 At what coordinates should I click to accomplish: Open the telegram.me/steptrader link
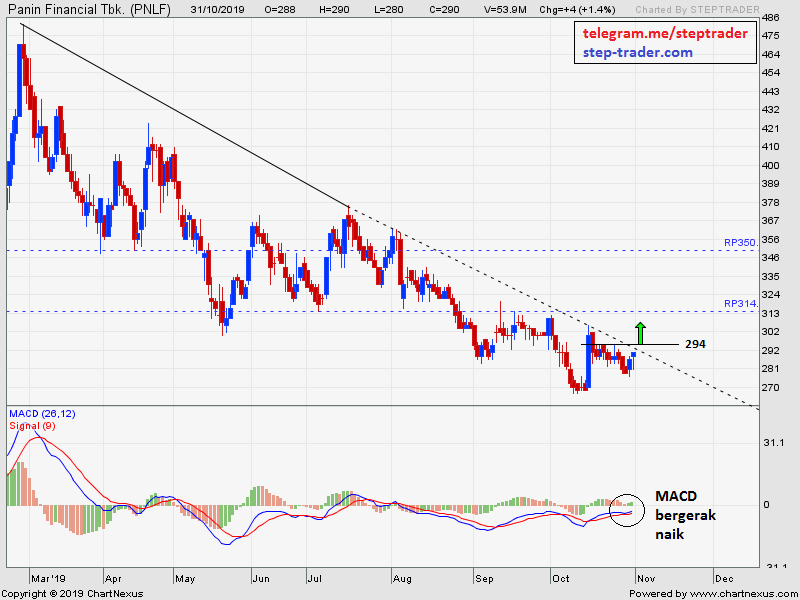click(665, 34)
